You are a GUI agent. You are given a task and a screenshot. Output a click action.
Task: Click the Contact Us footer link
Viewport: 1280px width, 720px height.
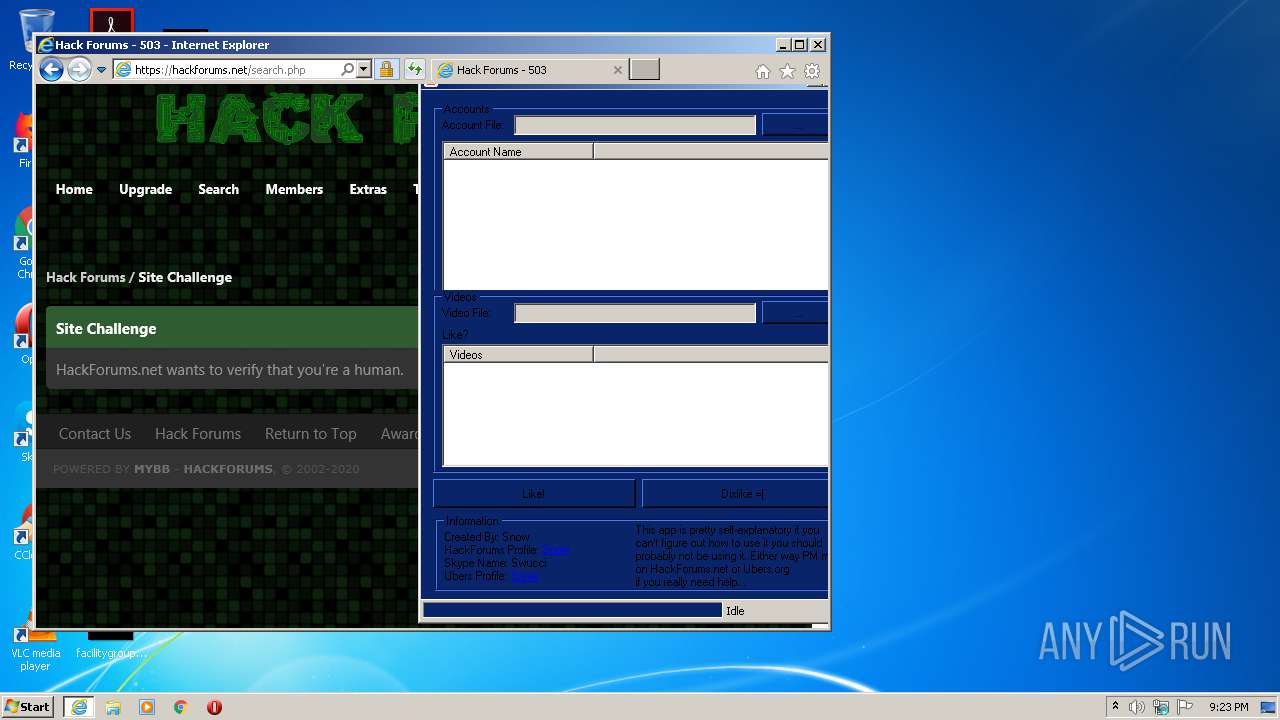click(95, 433)
